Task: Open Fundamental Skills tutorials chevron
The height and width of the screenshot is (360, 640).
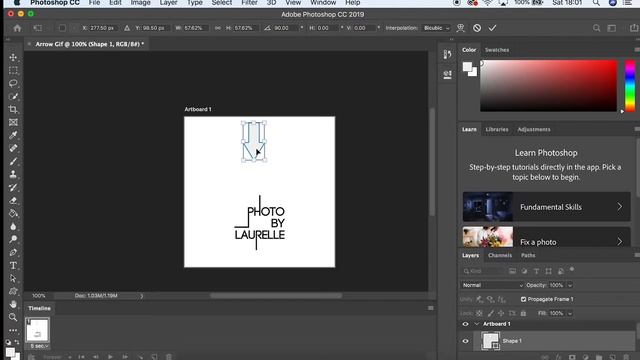Action: (x=620, y=207)
